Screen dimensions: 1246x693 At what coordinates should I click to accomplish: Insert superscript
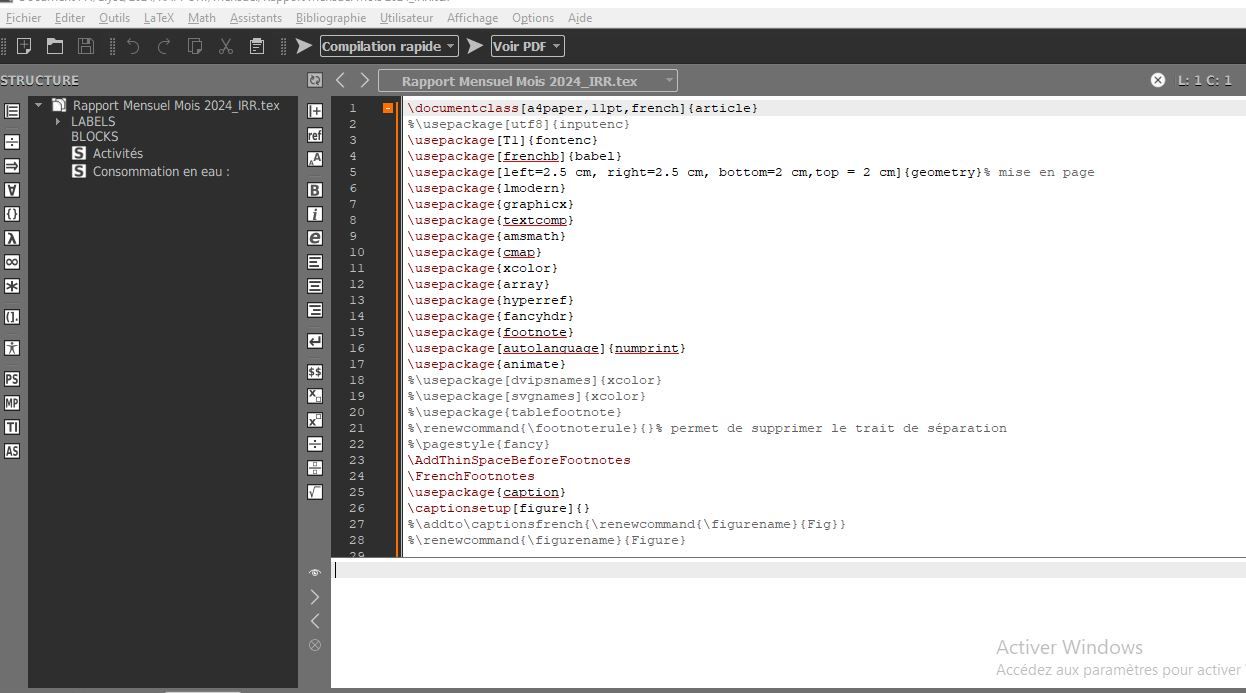coord(315,420)
